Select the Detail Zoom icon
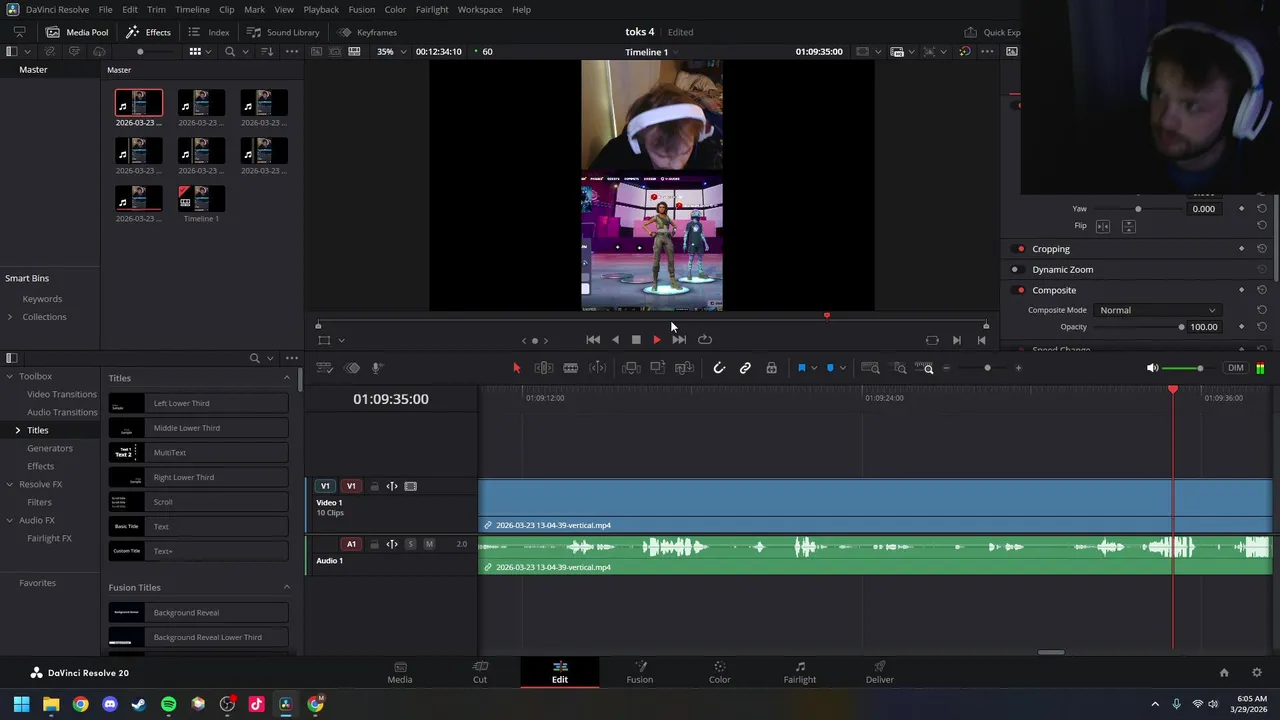 pos(899,368)
